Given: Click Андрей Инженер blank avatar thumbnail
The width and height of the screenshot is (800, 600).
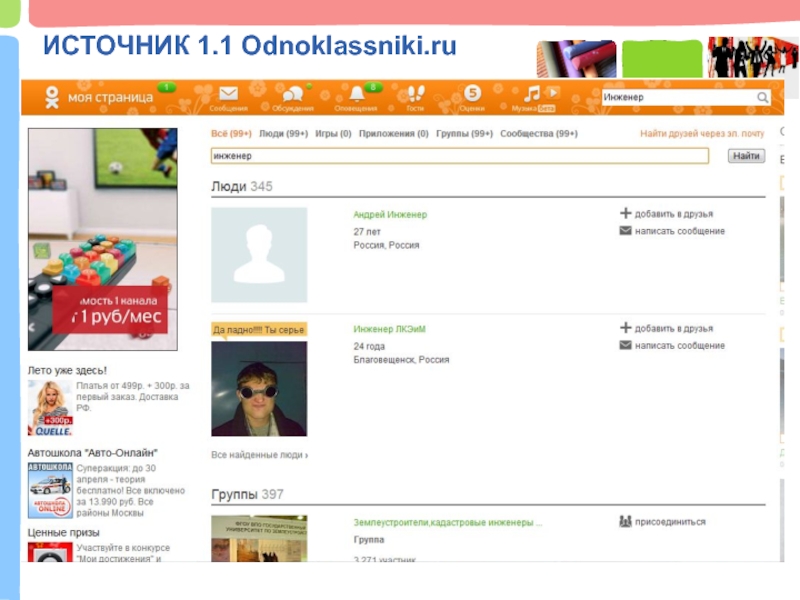Looking at the screenshot, I should point(259,255).
